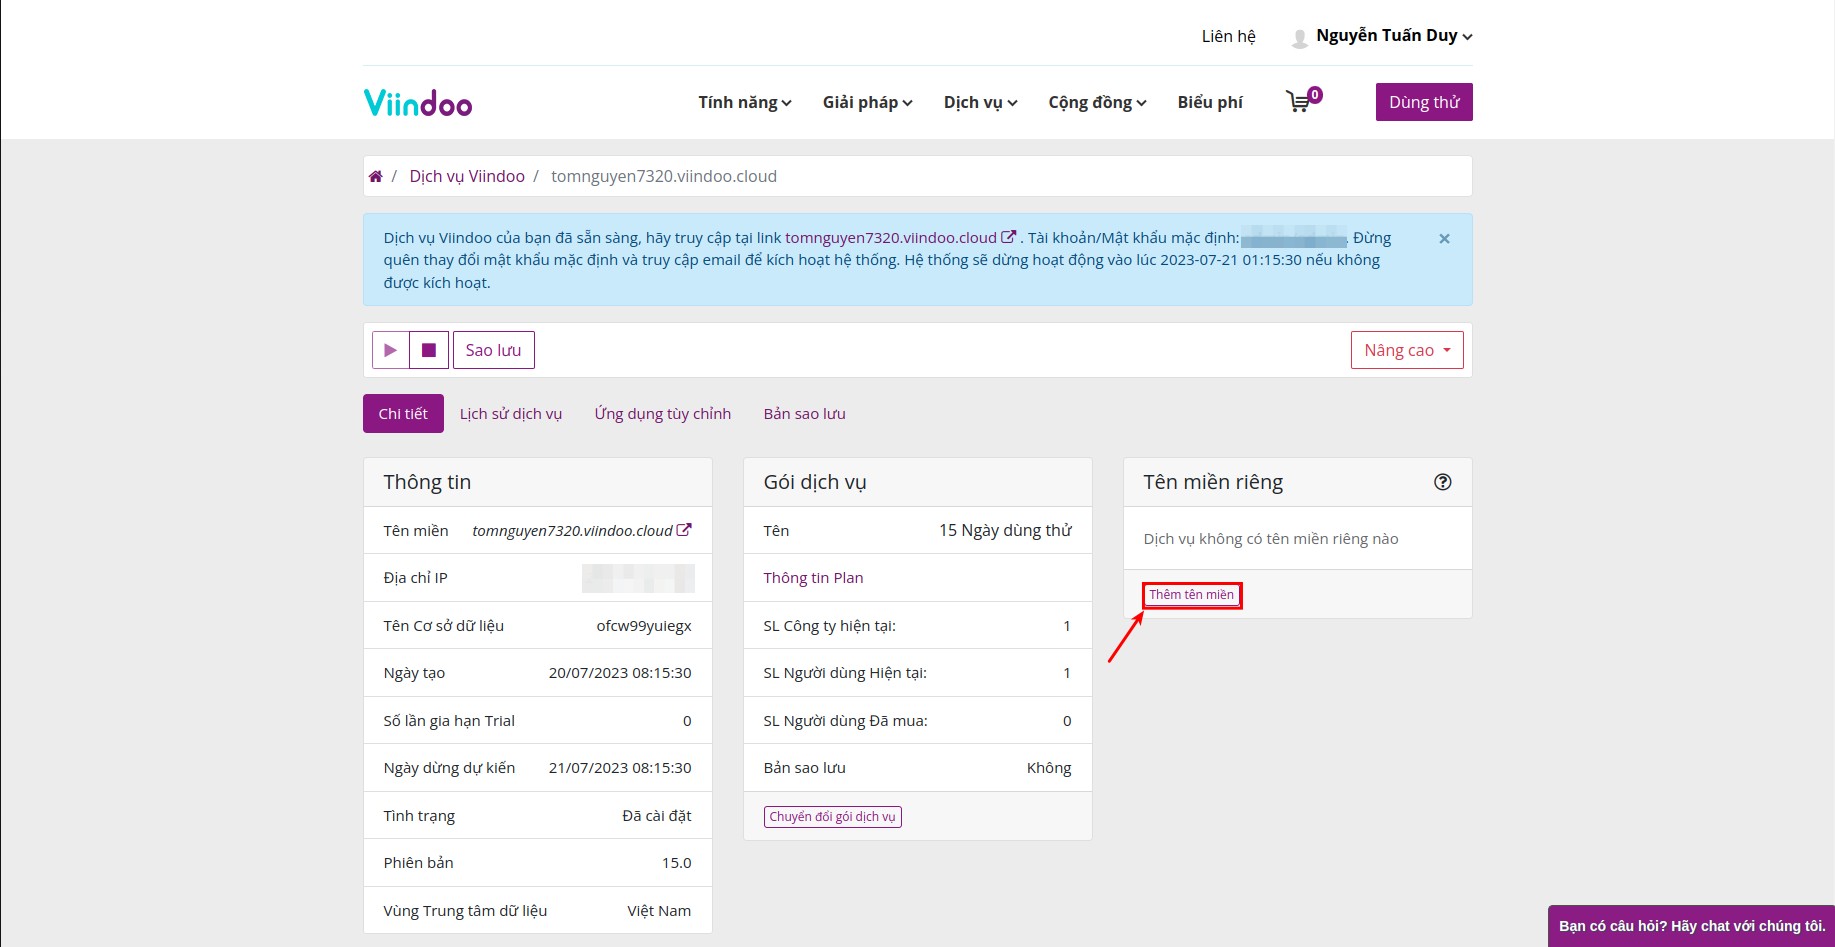The image size is (1835, 947).
Task: Open the Thông tin Plan link
Action: (x=812, y=577)
